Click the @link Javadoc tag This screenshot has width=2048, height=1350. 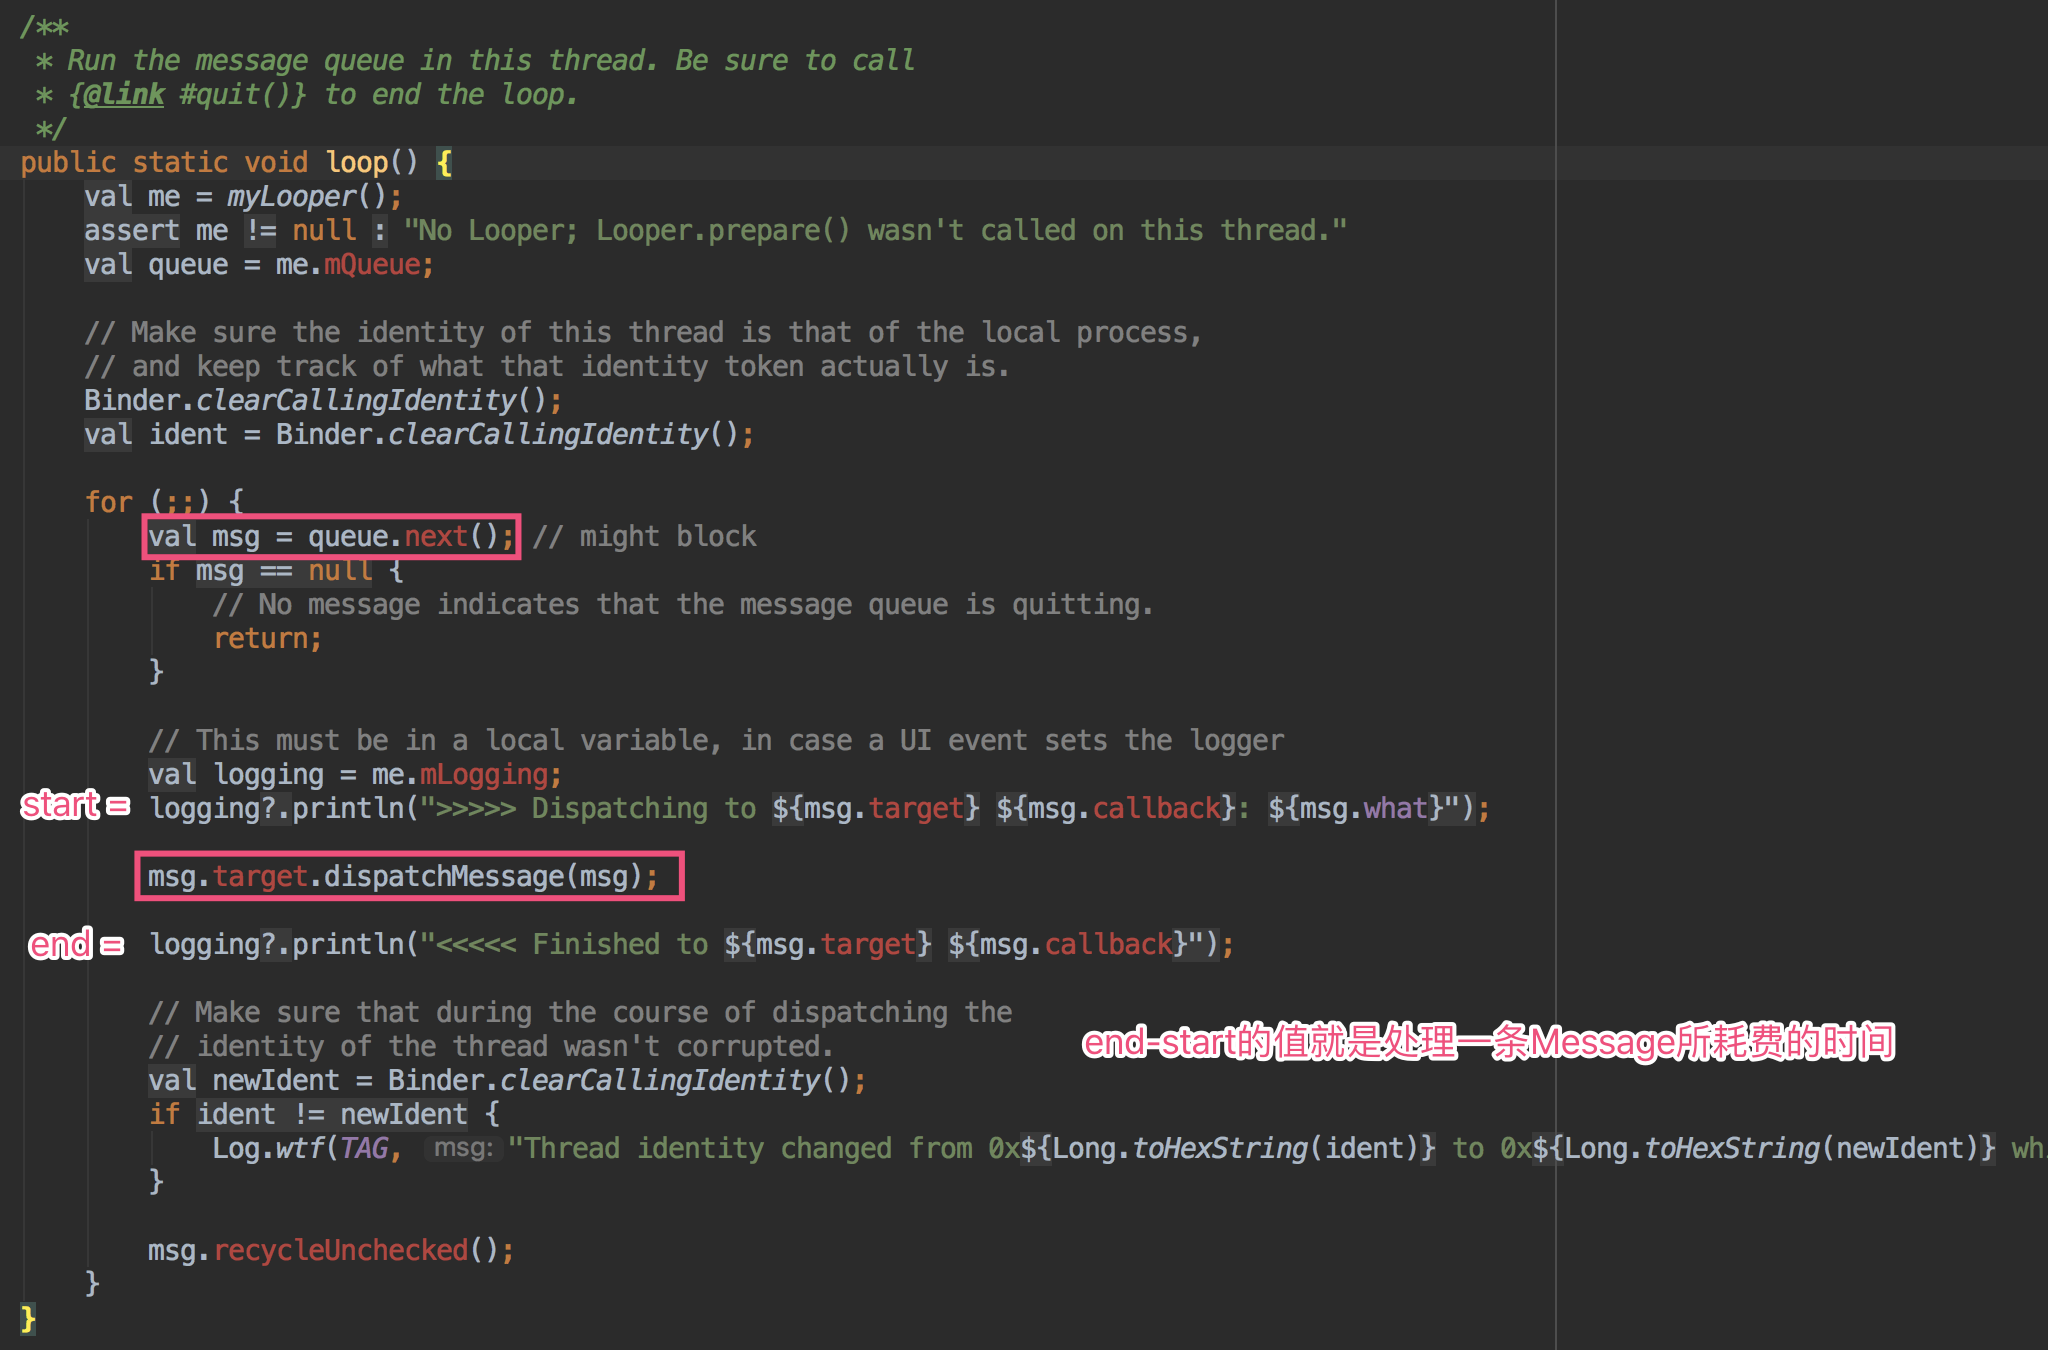pos(123,95)
